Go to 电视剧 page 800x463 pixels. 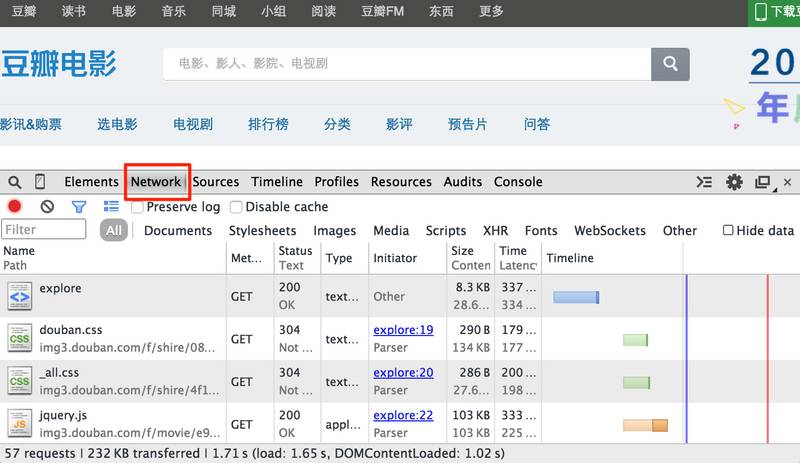coord(193,124)
